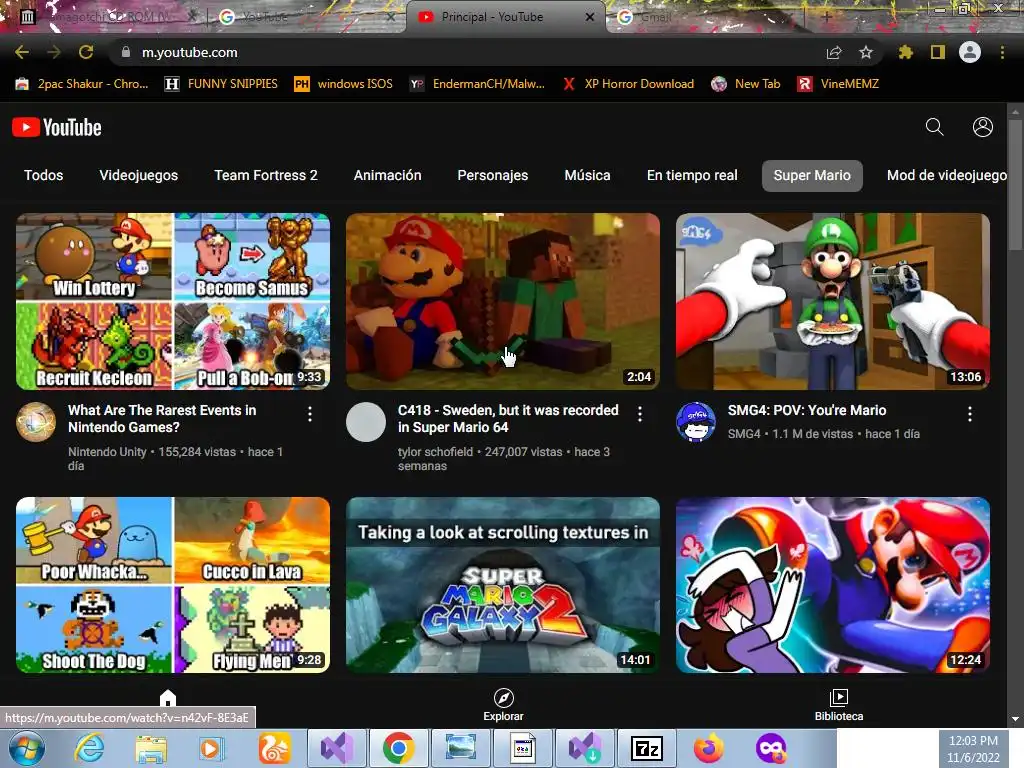The width and height of the screenshot is (1024, 768).
Task: Play the Win Lottery thumbnail video
Action: tap(173, 301)
